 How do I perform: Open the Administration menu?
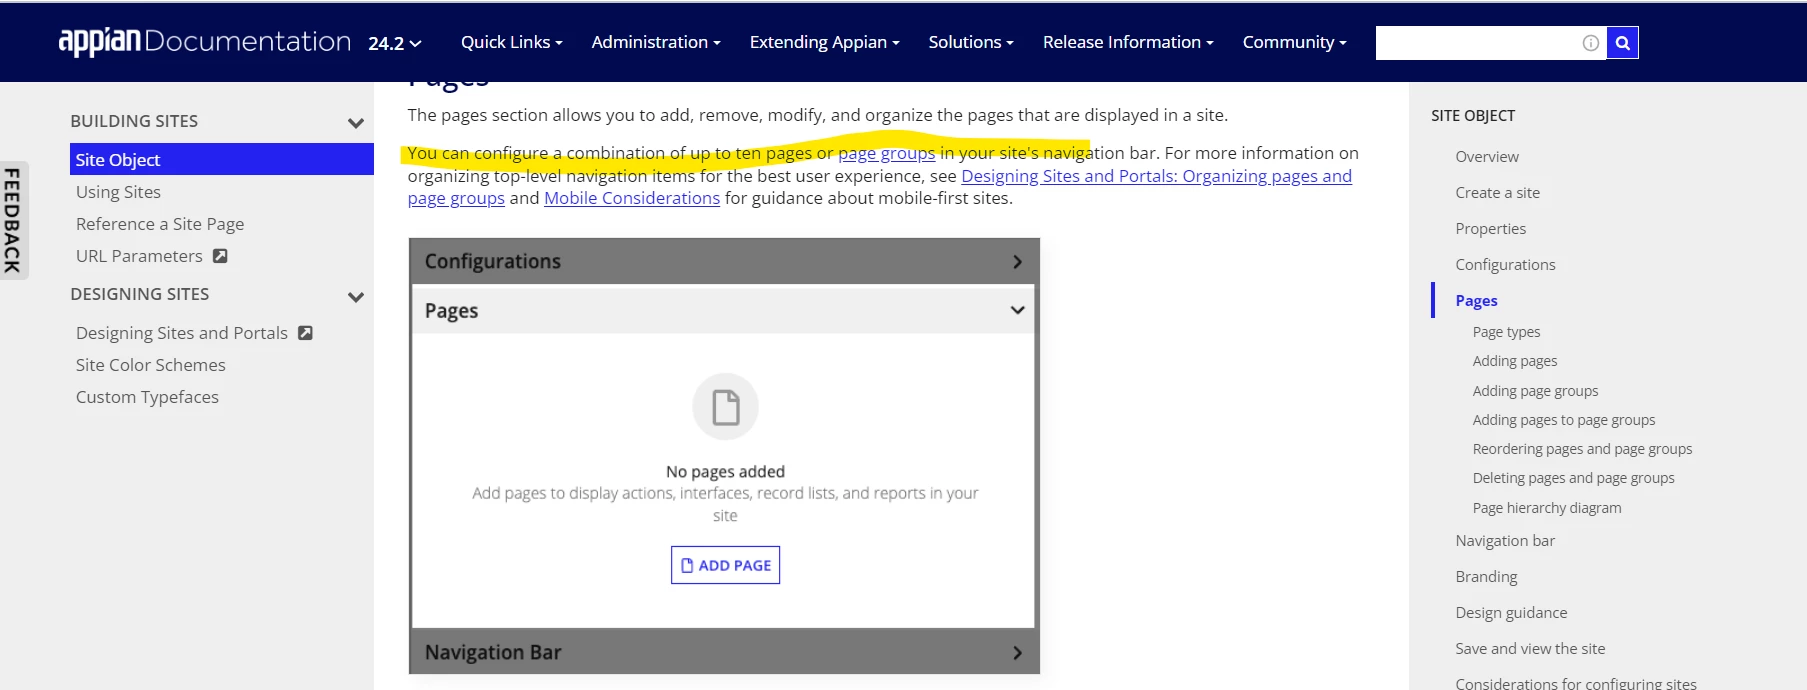[656, 42]
